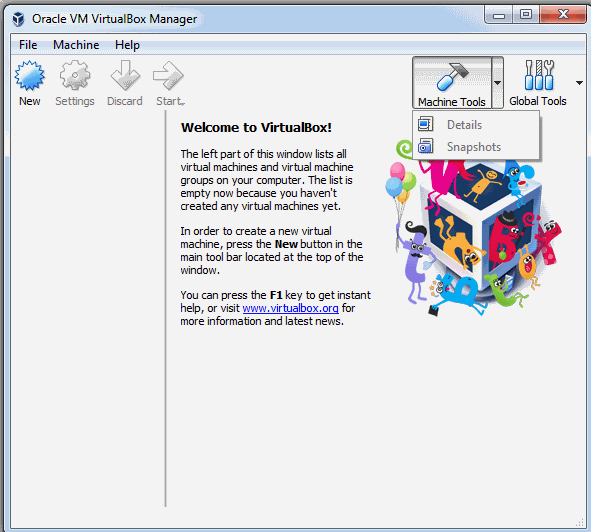Click the Global Tools icon

pos(539,75)
